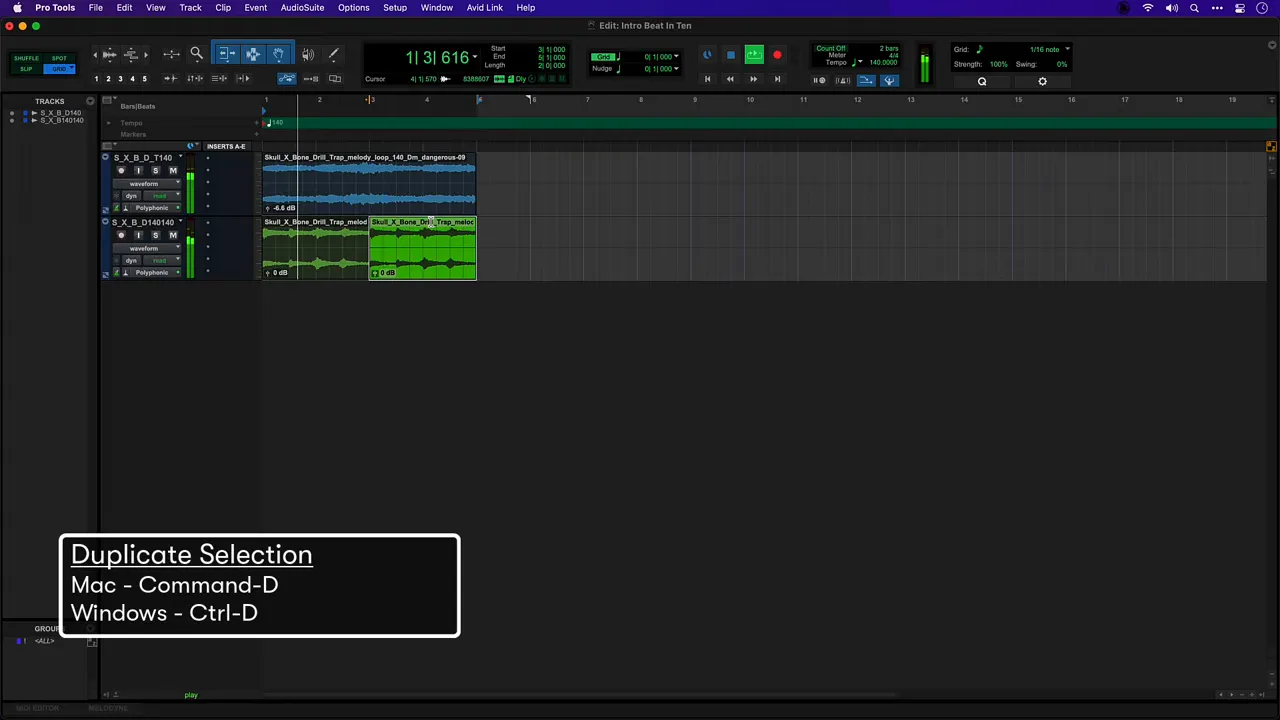
Task: Select the Scrubber speaker tool
Action: (x=308, y=55)
